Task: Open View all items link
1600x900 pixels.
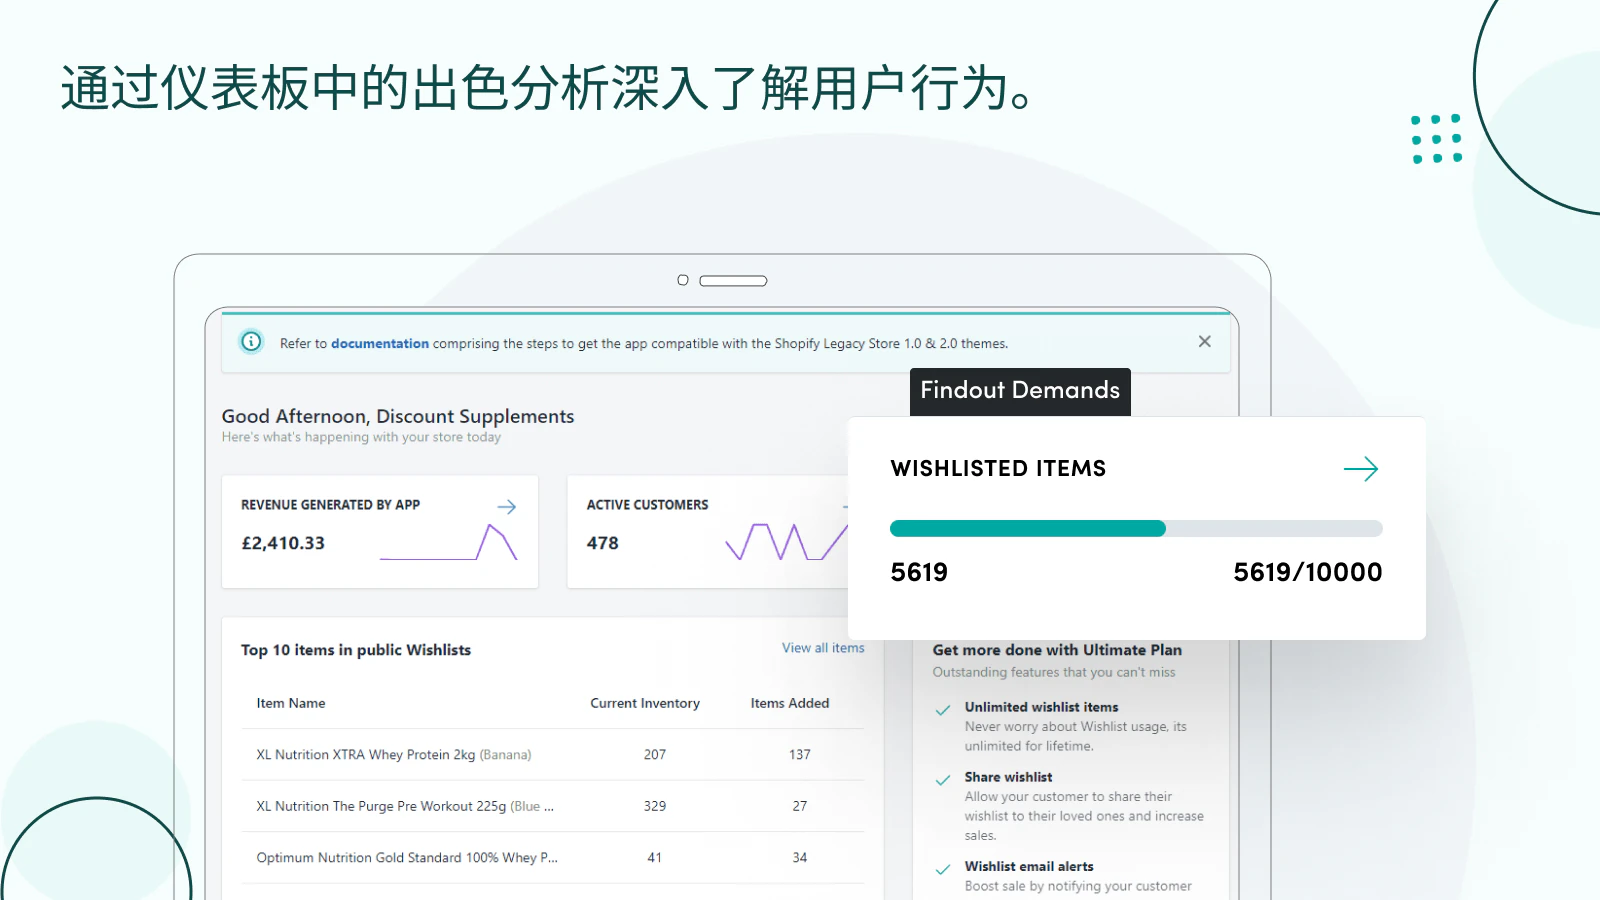Action: (x=823, y=648)
